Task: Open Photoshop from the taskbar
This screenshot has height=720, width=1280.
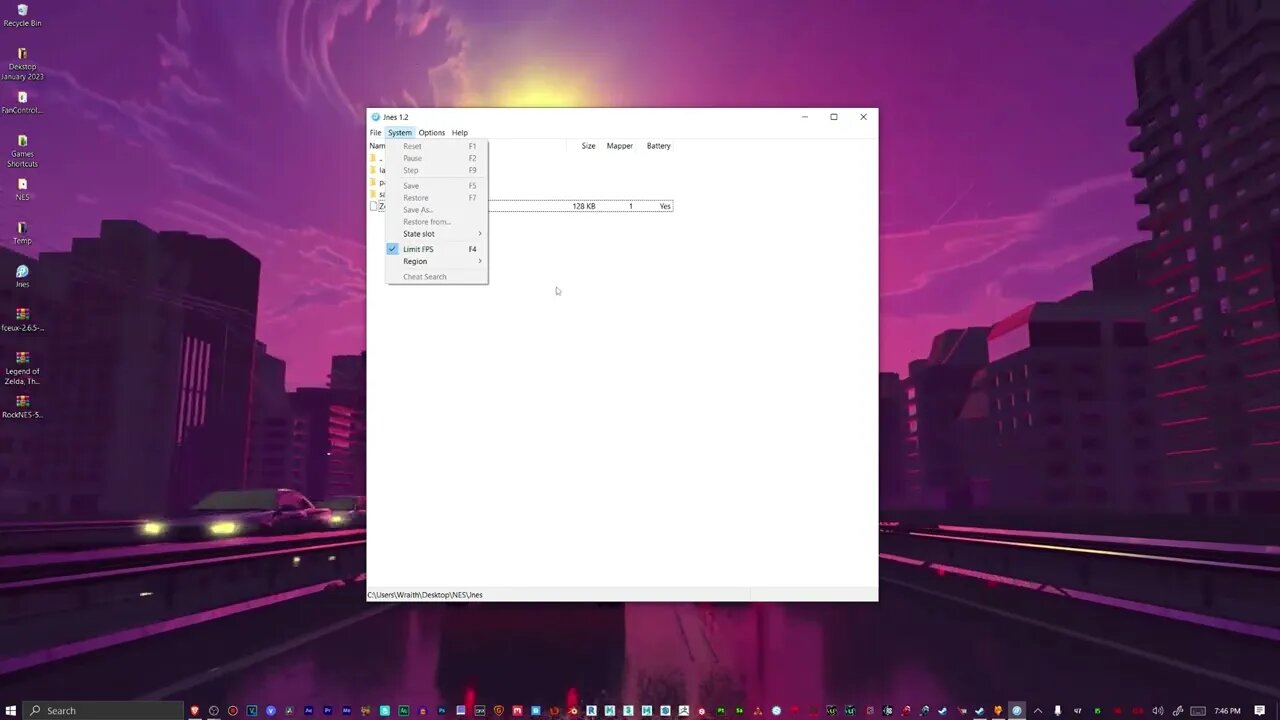Action: [x=442, y=710]
